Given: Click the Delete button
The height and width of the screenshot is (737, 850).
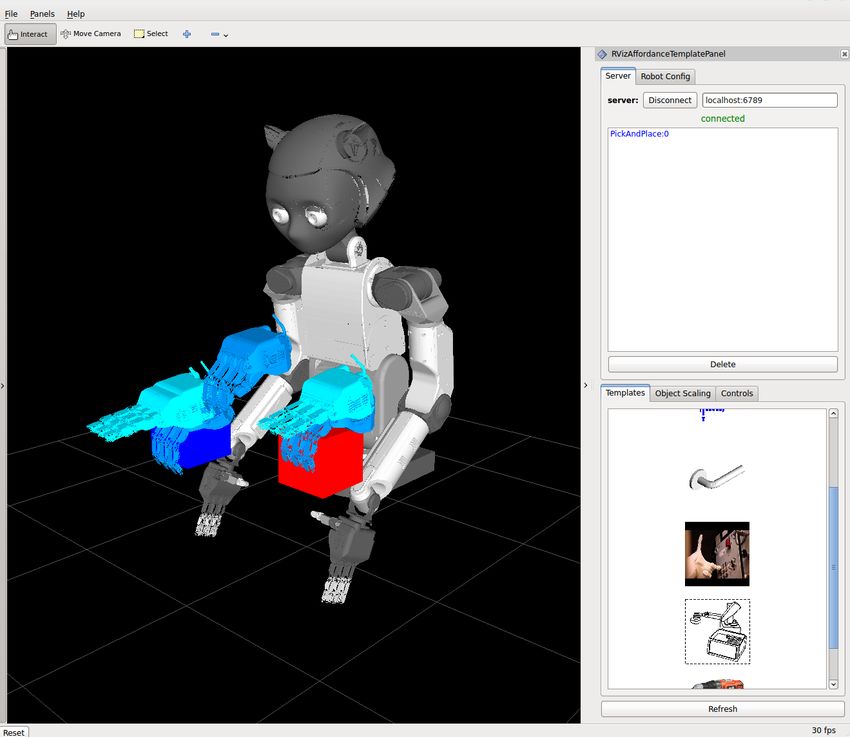Looking at the screenshot, I should (x=723, y=364).
